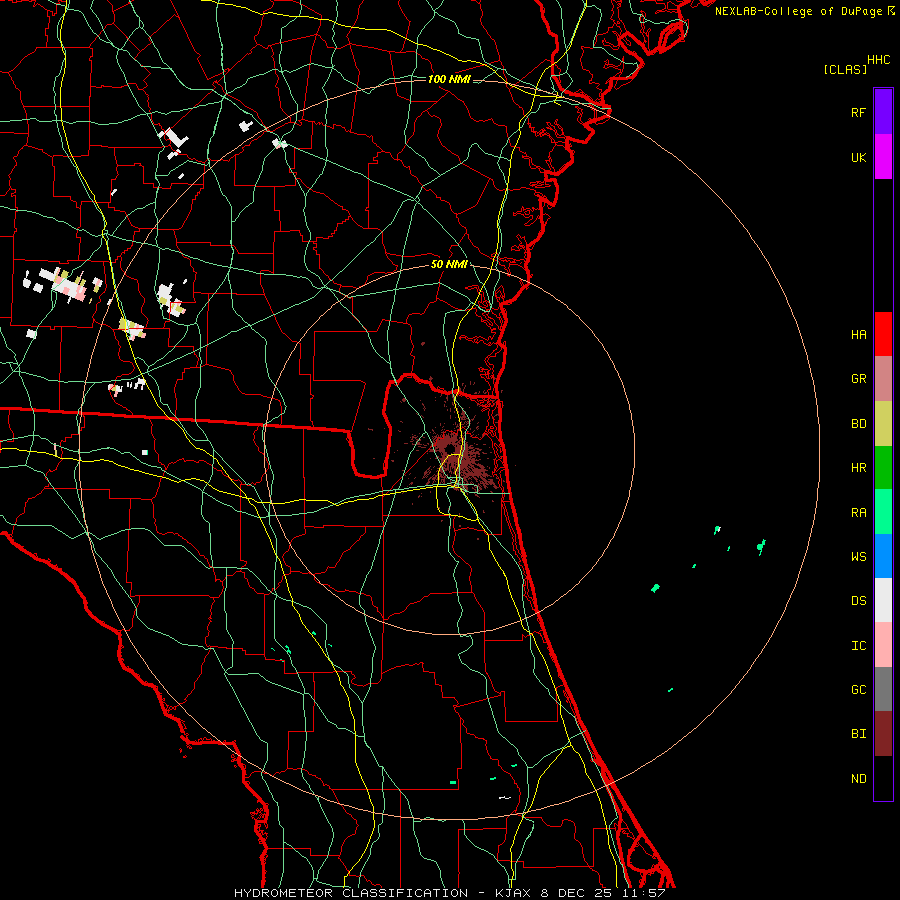Pick the green HR heavy rain swatch
The image size is (900, 900).
click(883, 468)
